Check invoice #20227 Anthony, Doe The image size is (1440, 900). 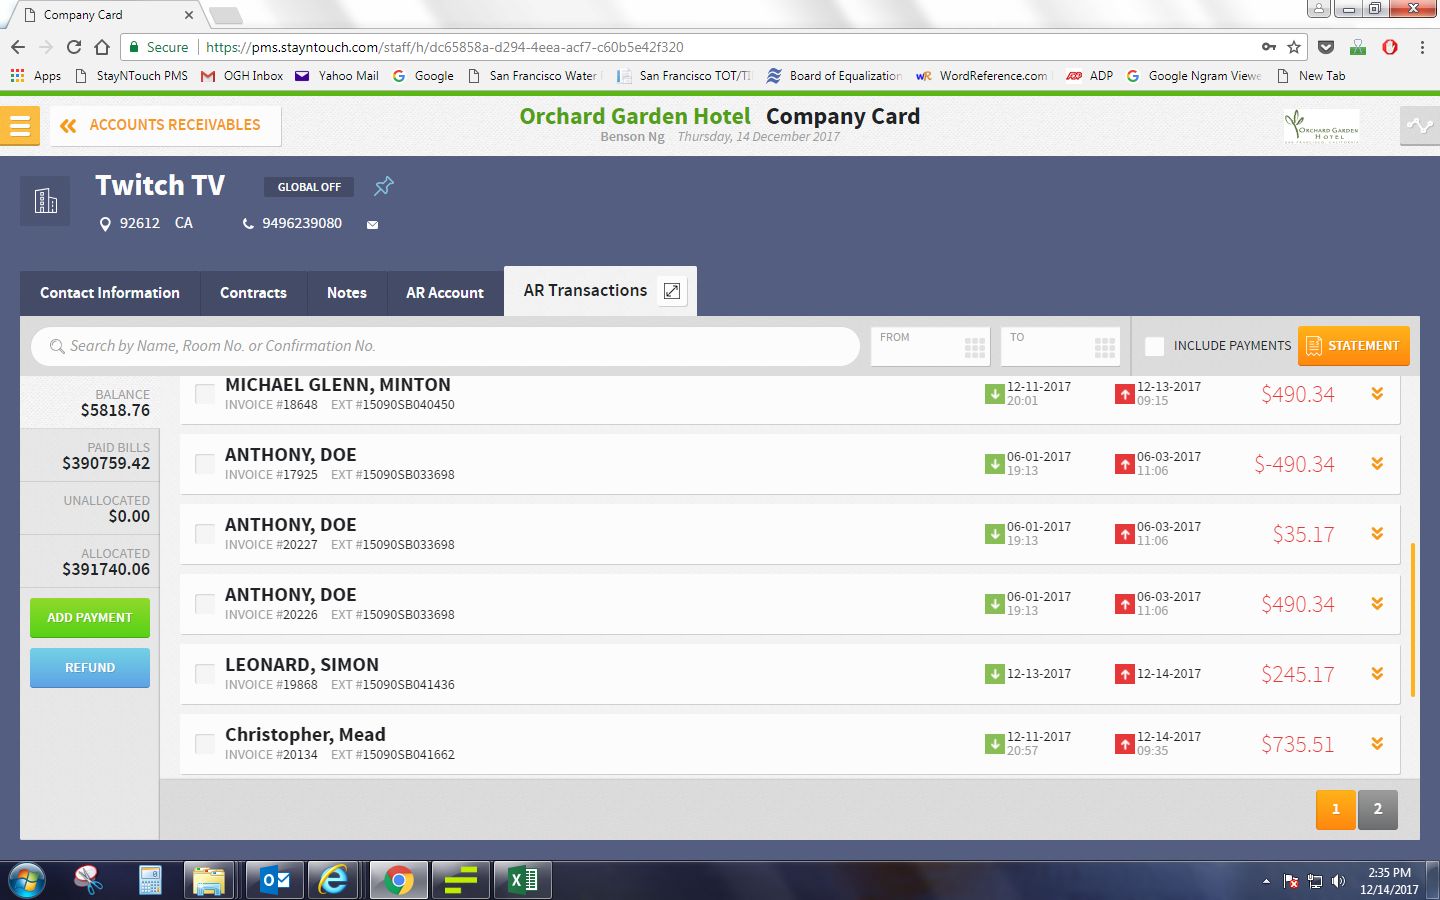(204, 534)
